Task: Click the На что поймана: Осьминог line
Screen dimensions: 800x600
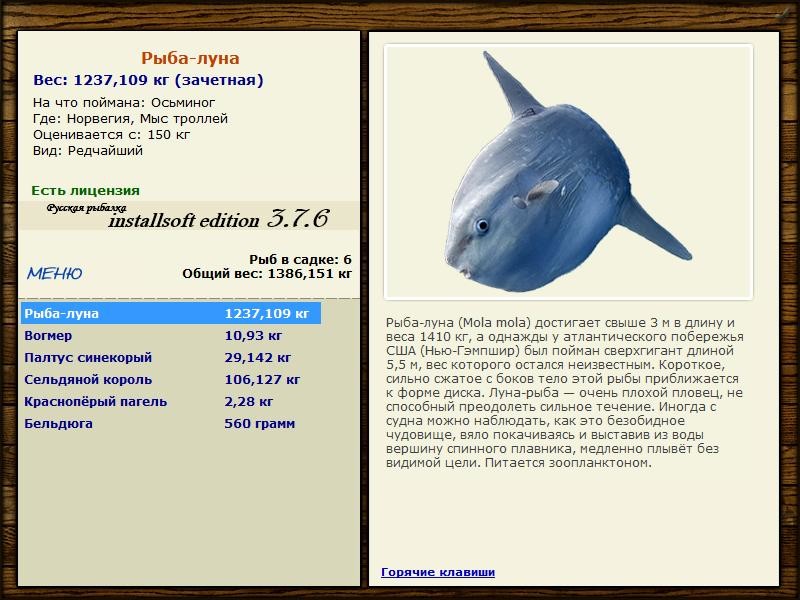Action: [124, 103]
